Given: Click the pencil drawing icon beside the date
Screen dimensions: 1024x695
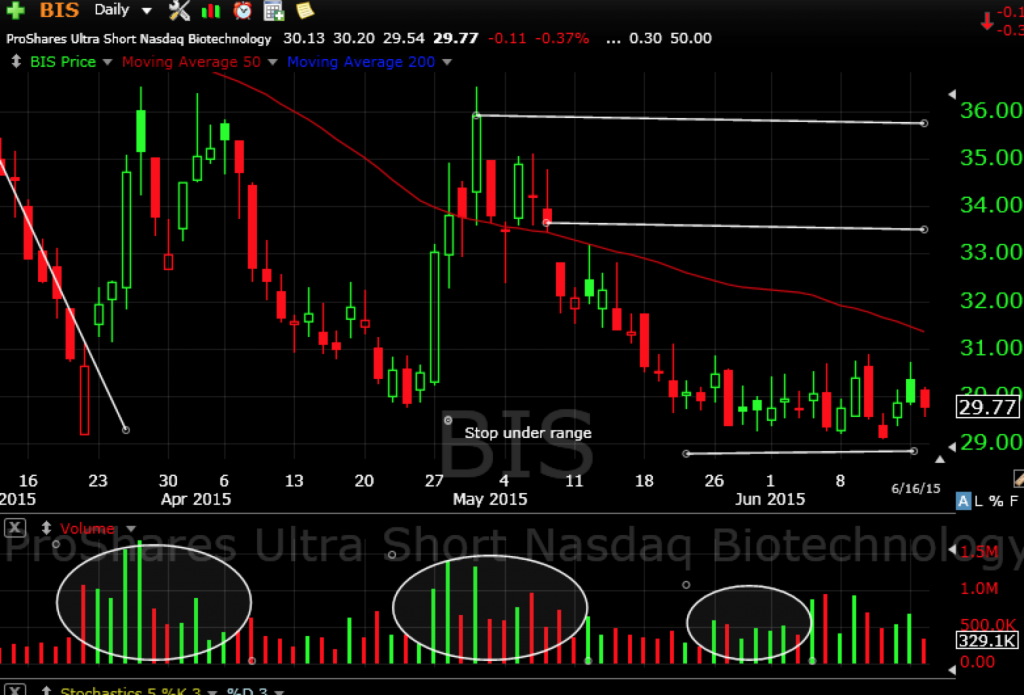Looking at the screenshot, I should (x=1019, y=479).
